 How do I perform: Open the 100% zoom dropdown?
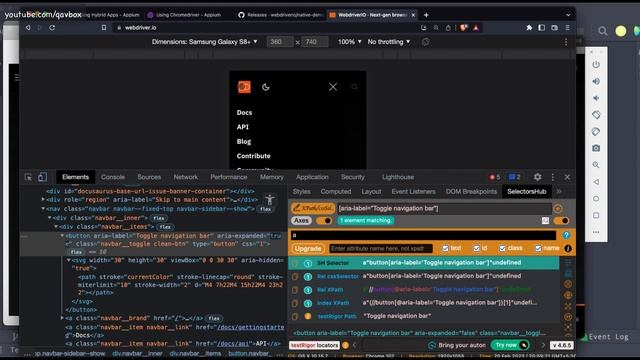click(x=349, y=42)
